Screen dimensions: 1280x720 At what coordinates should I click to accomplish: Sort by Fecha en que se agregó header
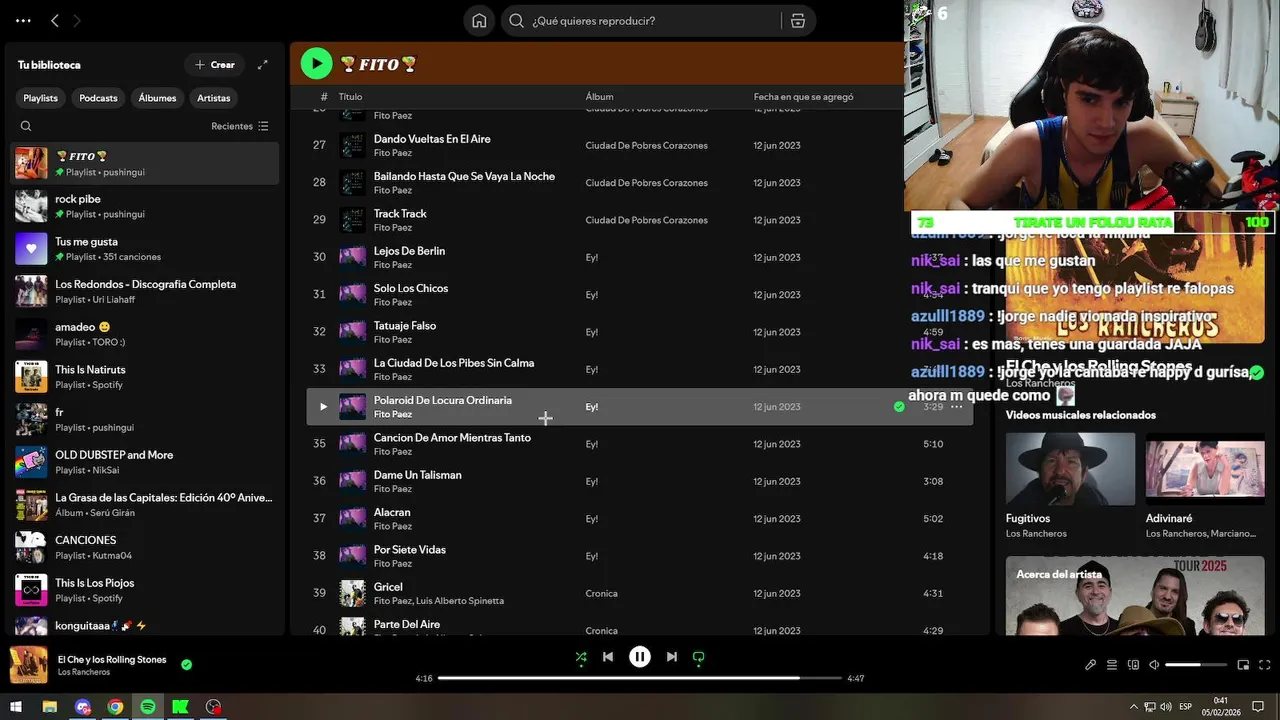pyautogui.click(x=803, y=97)
